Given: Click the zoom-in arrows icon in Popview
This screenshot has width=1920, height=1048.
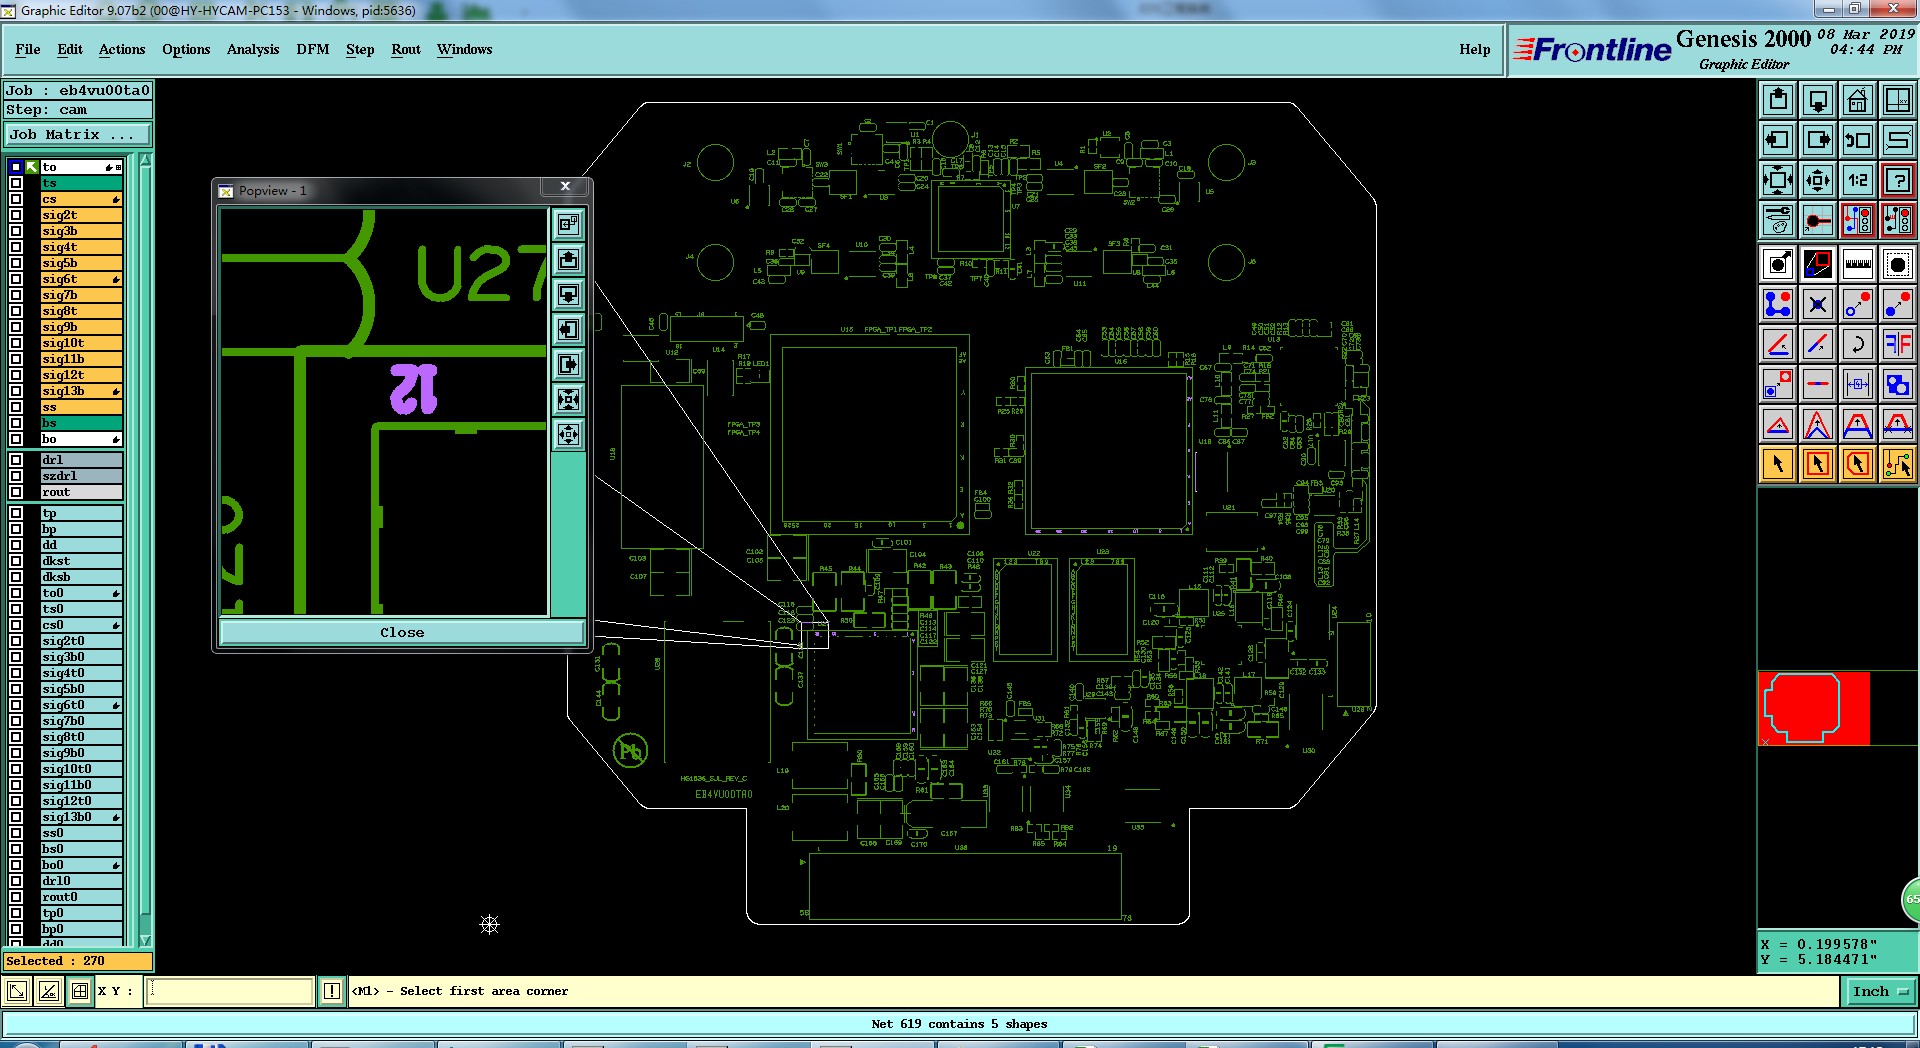Looking at the screenshot, I should coord(568,399).
